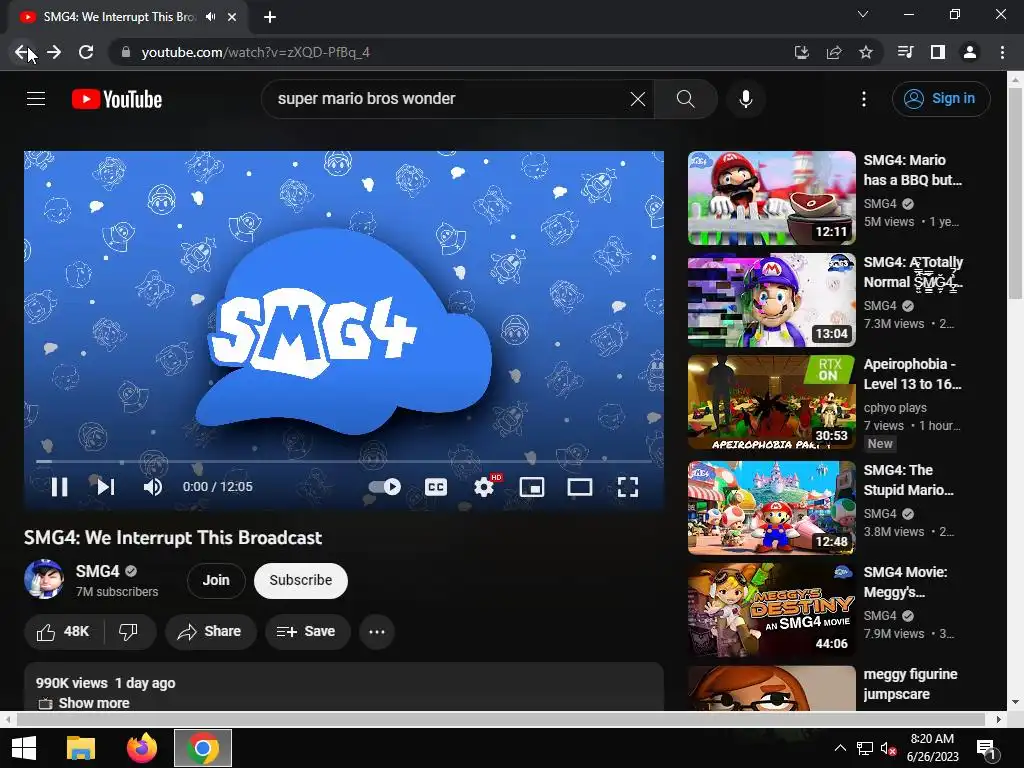Pause the playing video

(x=59, y=487)
